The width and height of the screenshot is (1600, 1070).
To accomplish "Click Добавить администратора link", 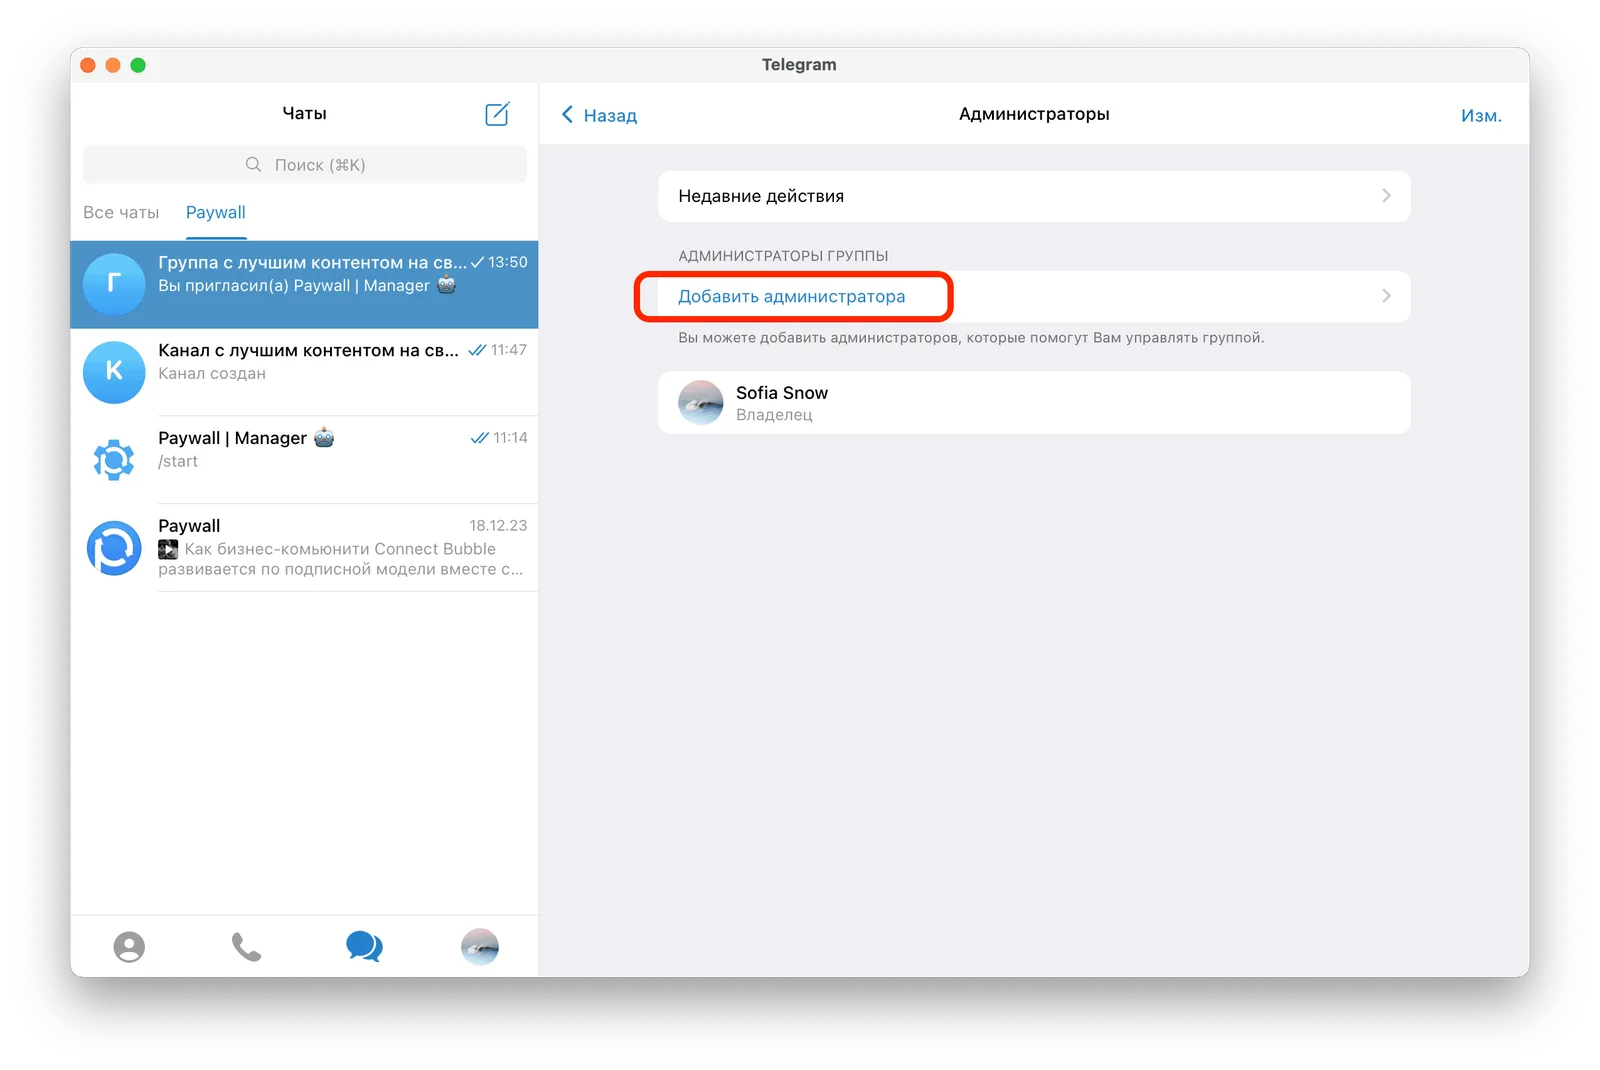I will (x=792, y=296).
